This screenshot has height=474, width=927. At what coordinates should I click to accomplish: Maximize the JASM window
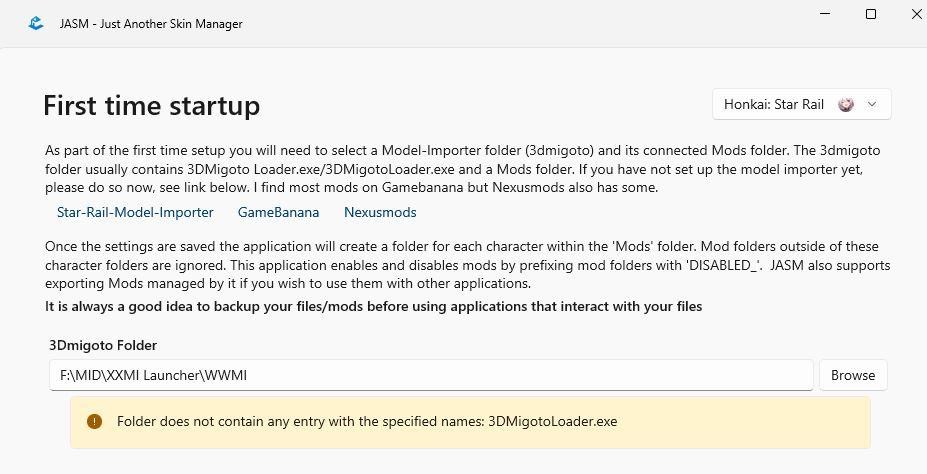click(x=871, y=14)
